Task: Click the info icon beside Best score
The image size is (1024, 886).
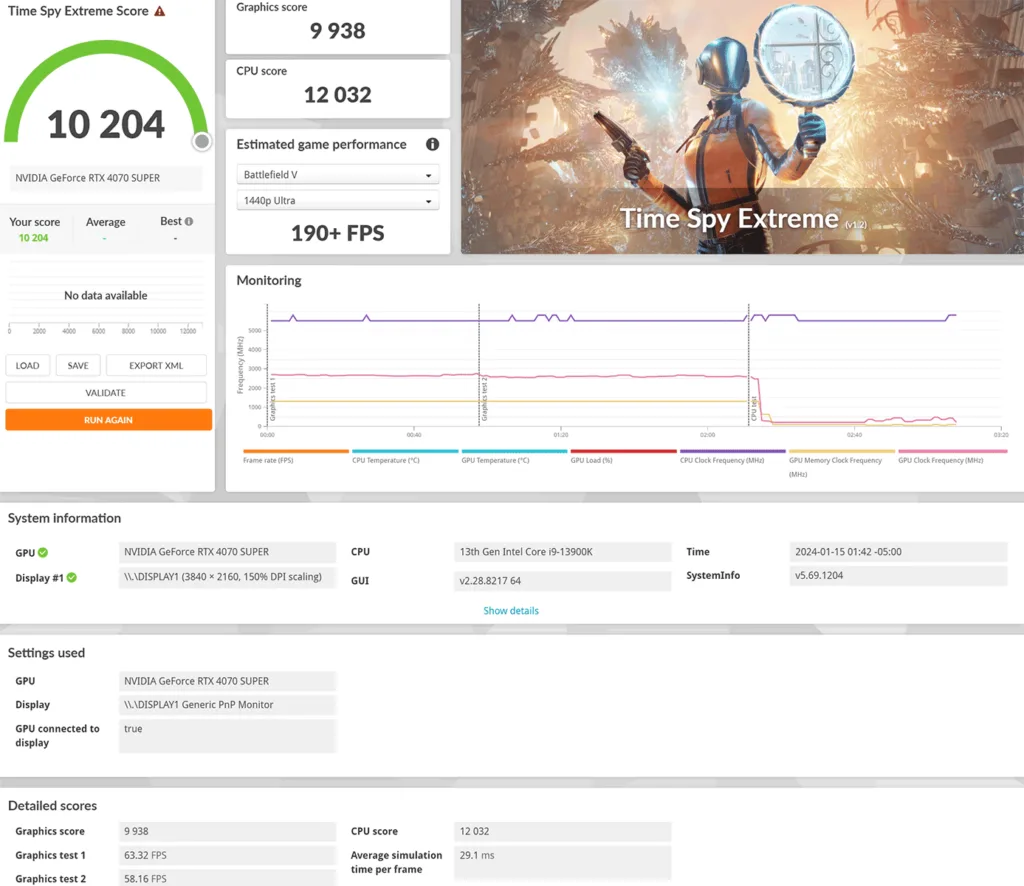Action: (189, 221)
